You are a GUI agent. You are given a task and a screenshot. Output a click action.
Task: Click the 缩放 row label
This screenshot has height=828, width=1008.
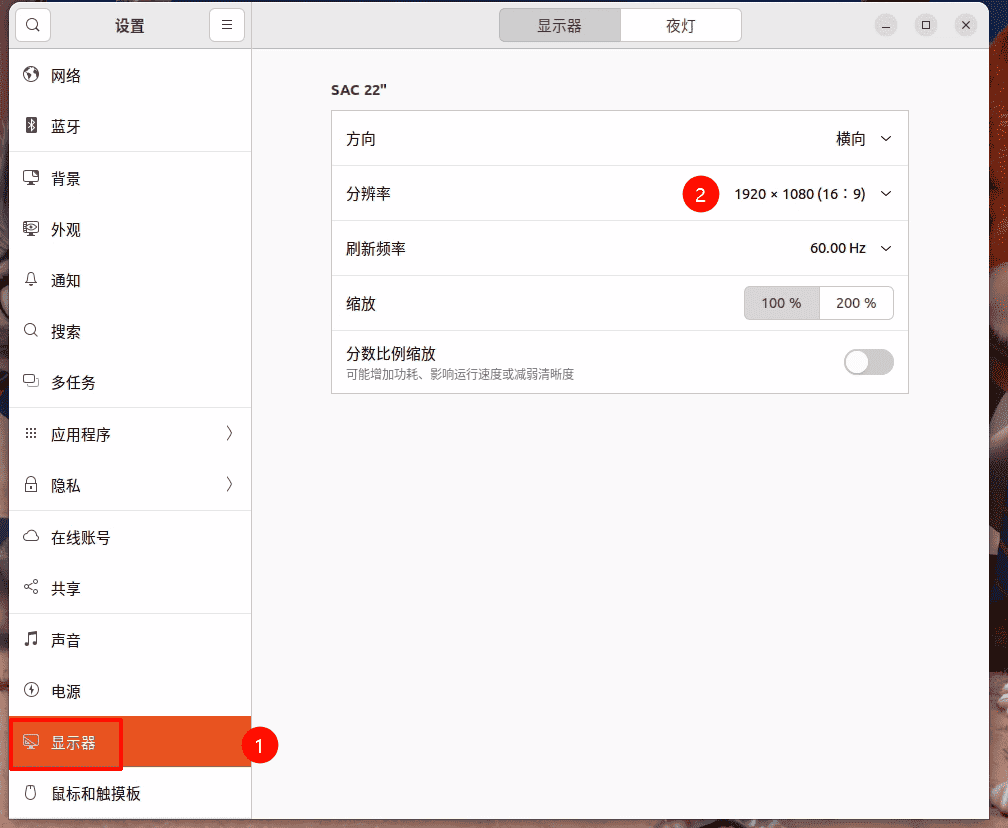(361, 303)
